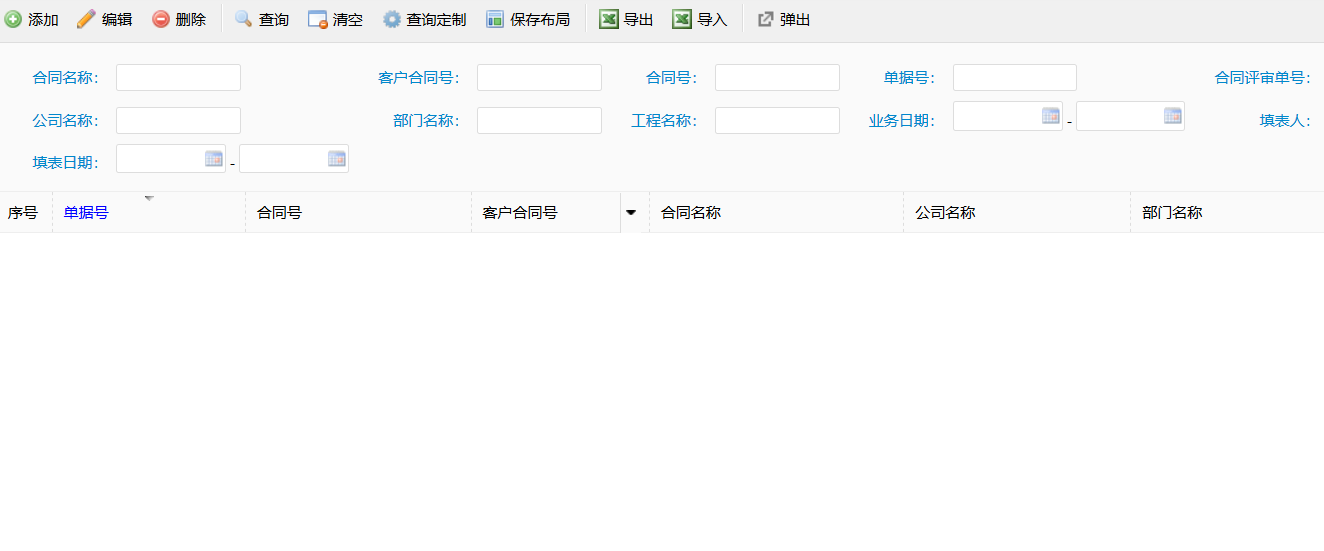This screenshot has height=551, width=1324.
Task: Click the 编辑 button label
Action: point(117,20)
